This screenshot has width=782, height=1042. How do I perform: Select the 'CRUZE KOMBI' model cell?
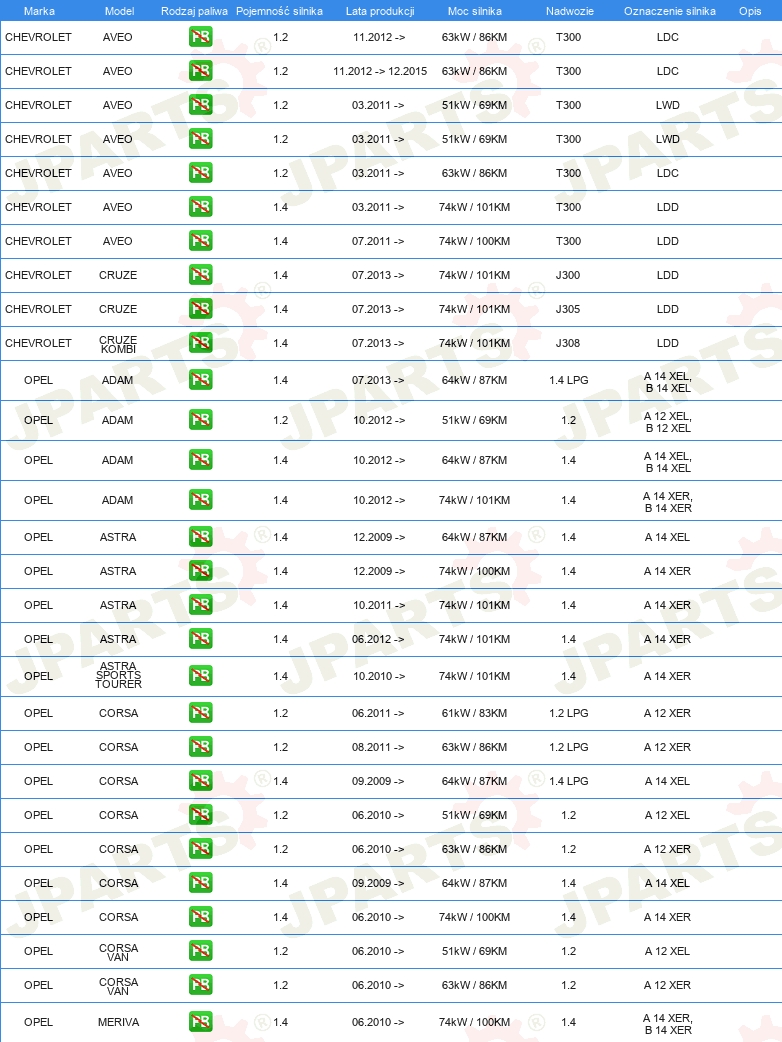coord(118,344)
